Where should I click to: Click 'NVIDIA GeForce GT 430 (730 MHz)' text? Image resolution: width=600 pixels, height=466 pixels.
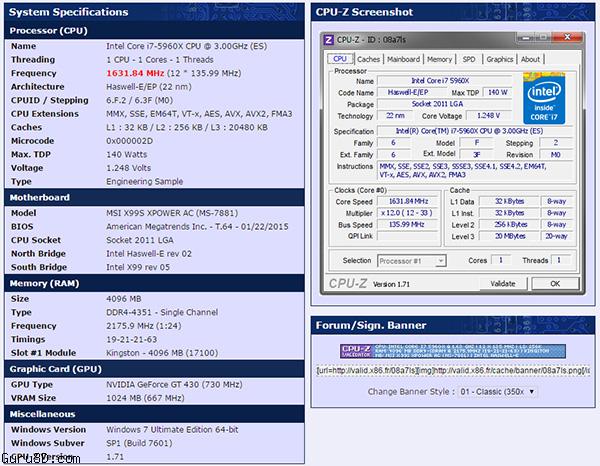(x=174, y=385)
